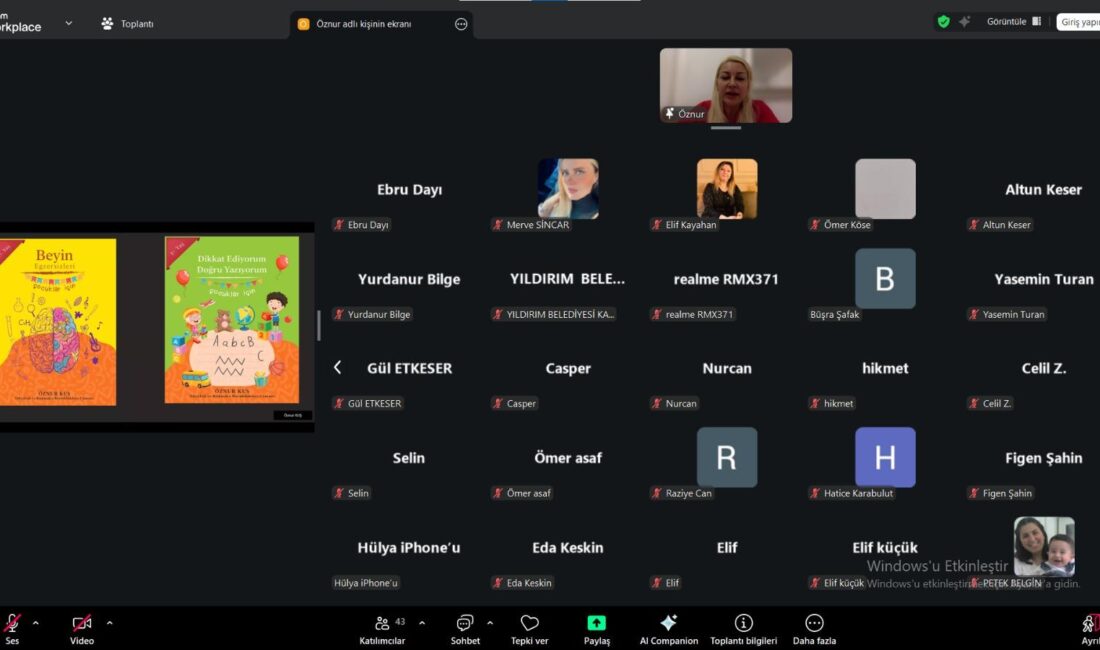Go to previous participants page with left arrow
The height and width of the screenshot is (650, 1100).
tap(338, 368)
